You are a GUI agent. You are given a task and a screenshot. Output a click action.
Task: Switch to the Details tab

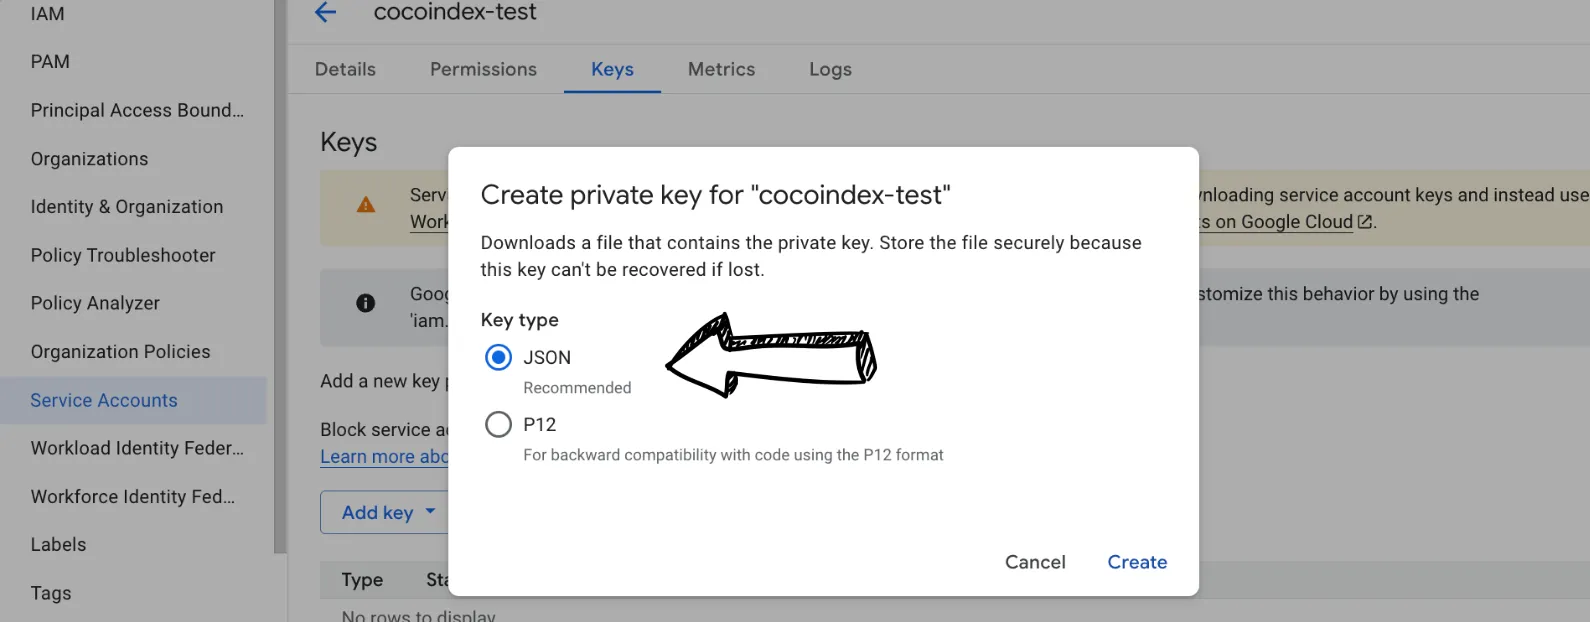click(x=345, y=69)
